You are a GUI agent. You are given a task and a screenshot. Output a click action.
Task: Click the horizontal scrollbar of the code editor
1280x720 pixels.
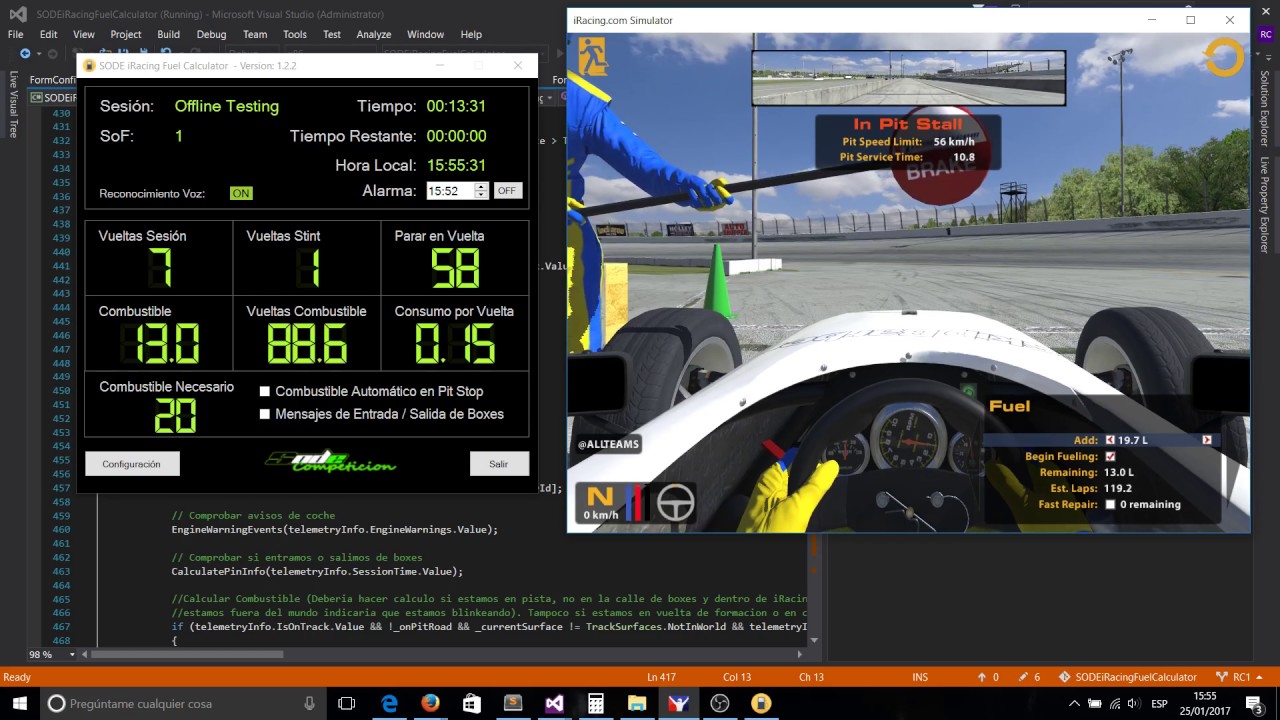point(187,655)
